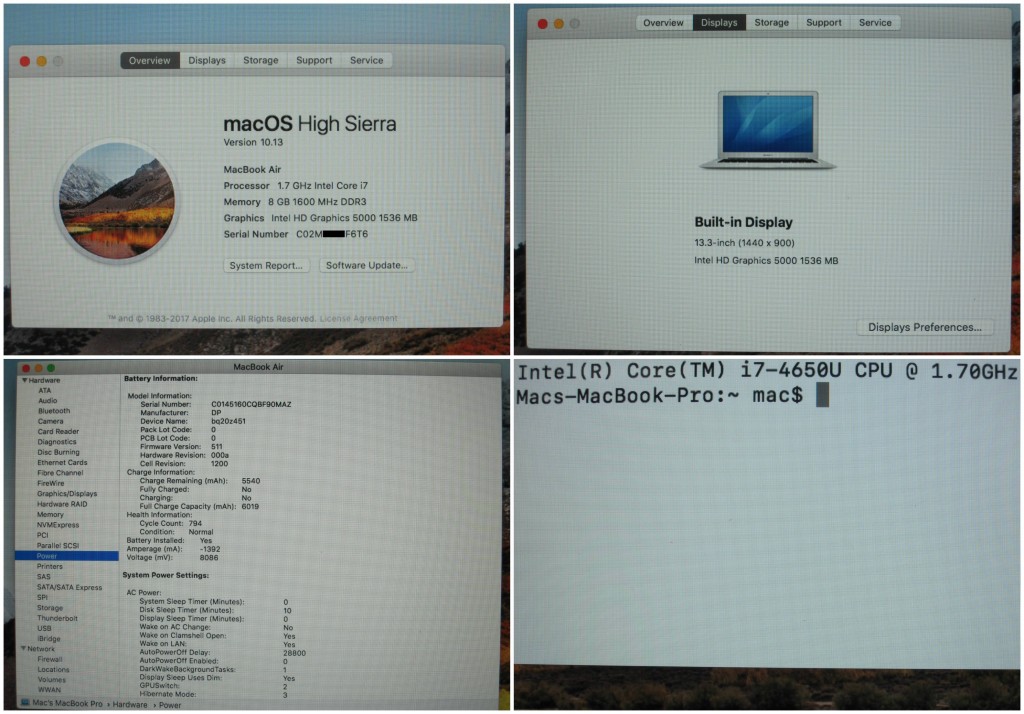
Task: Click the Cycle Count value 794
Action: [195, 523]
